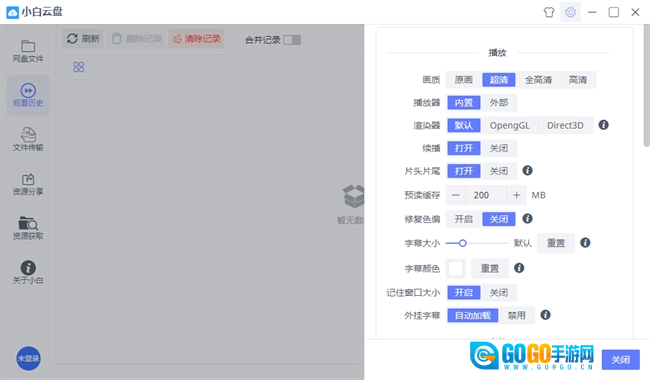This screenshot has width=650, height=380.
Task: Set 外挂字幕 to 禁用
Action: [x=517, y=316]
